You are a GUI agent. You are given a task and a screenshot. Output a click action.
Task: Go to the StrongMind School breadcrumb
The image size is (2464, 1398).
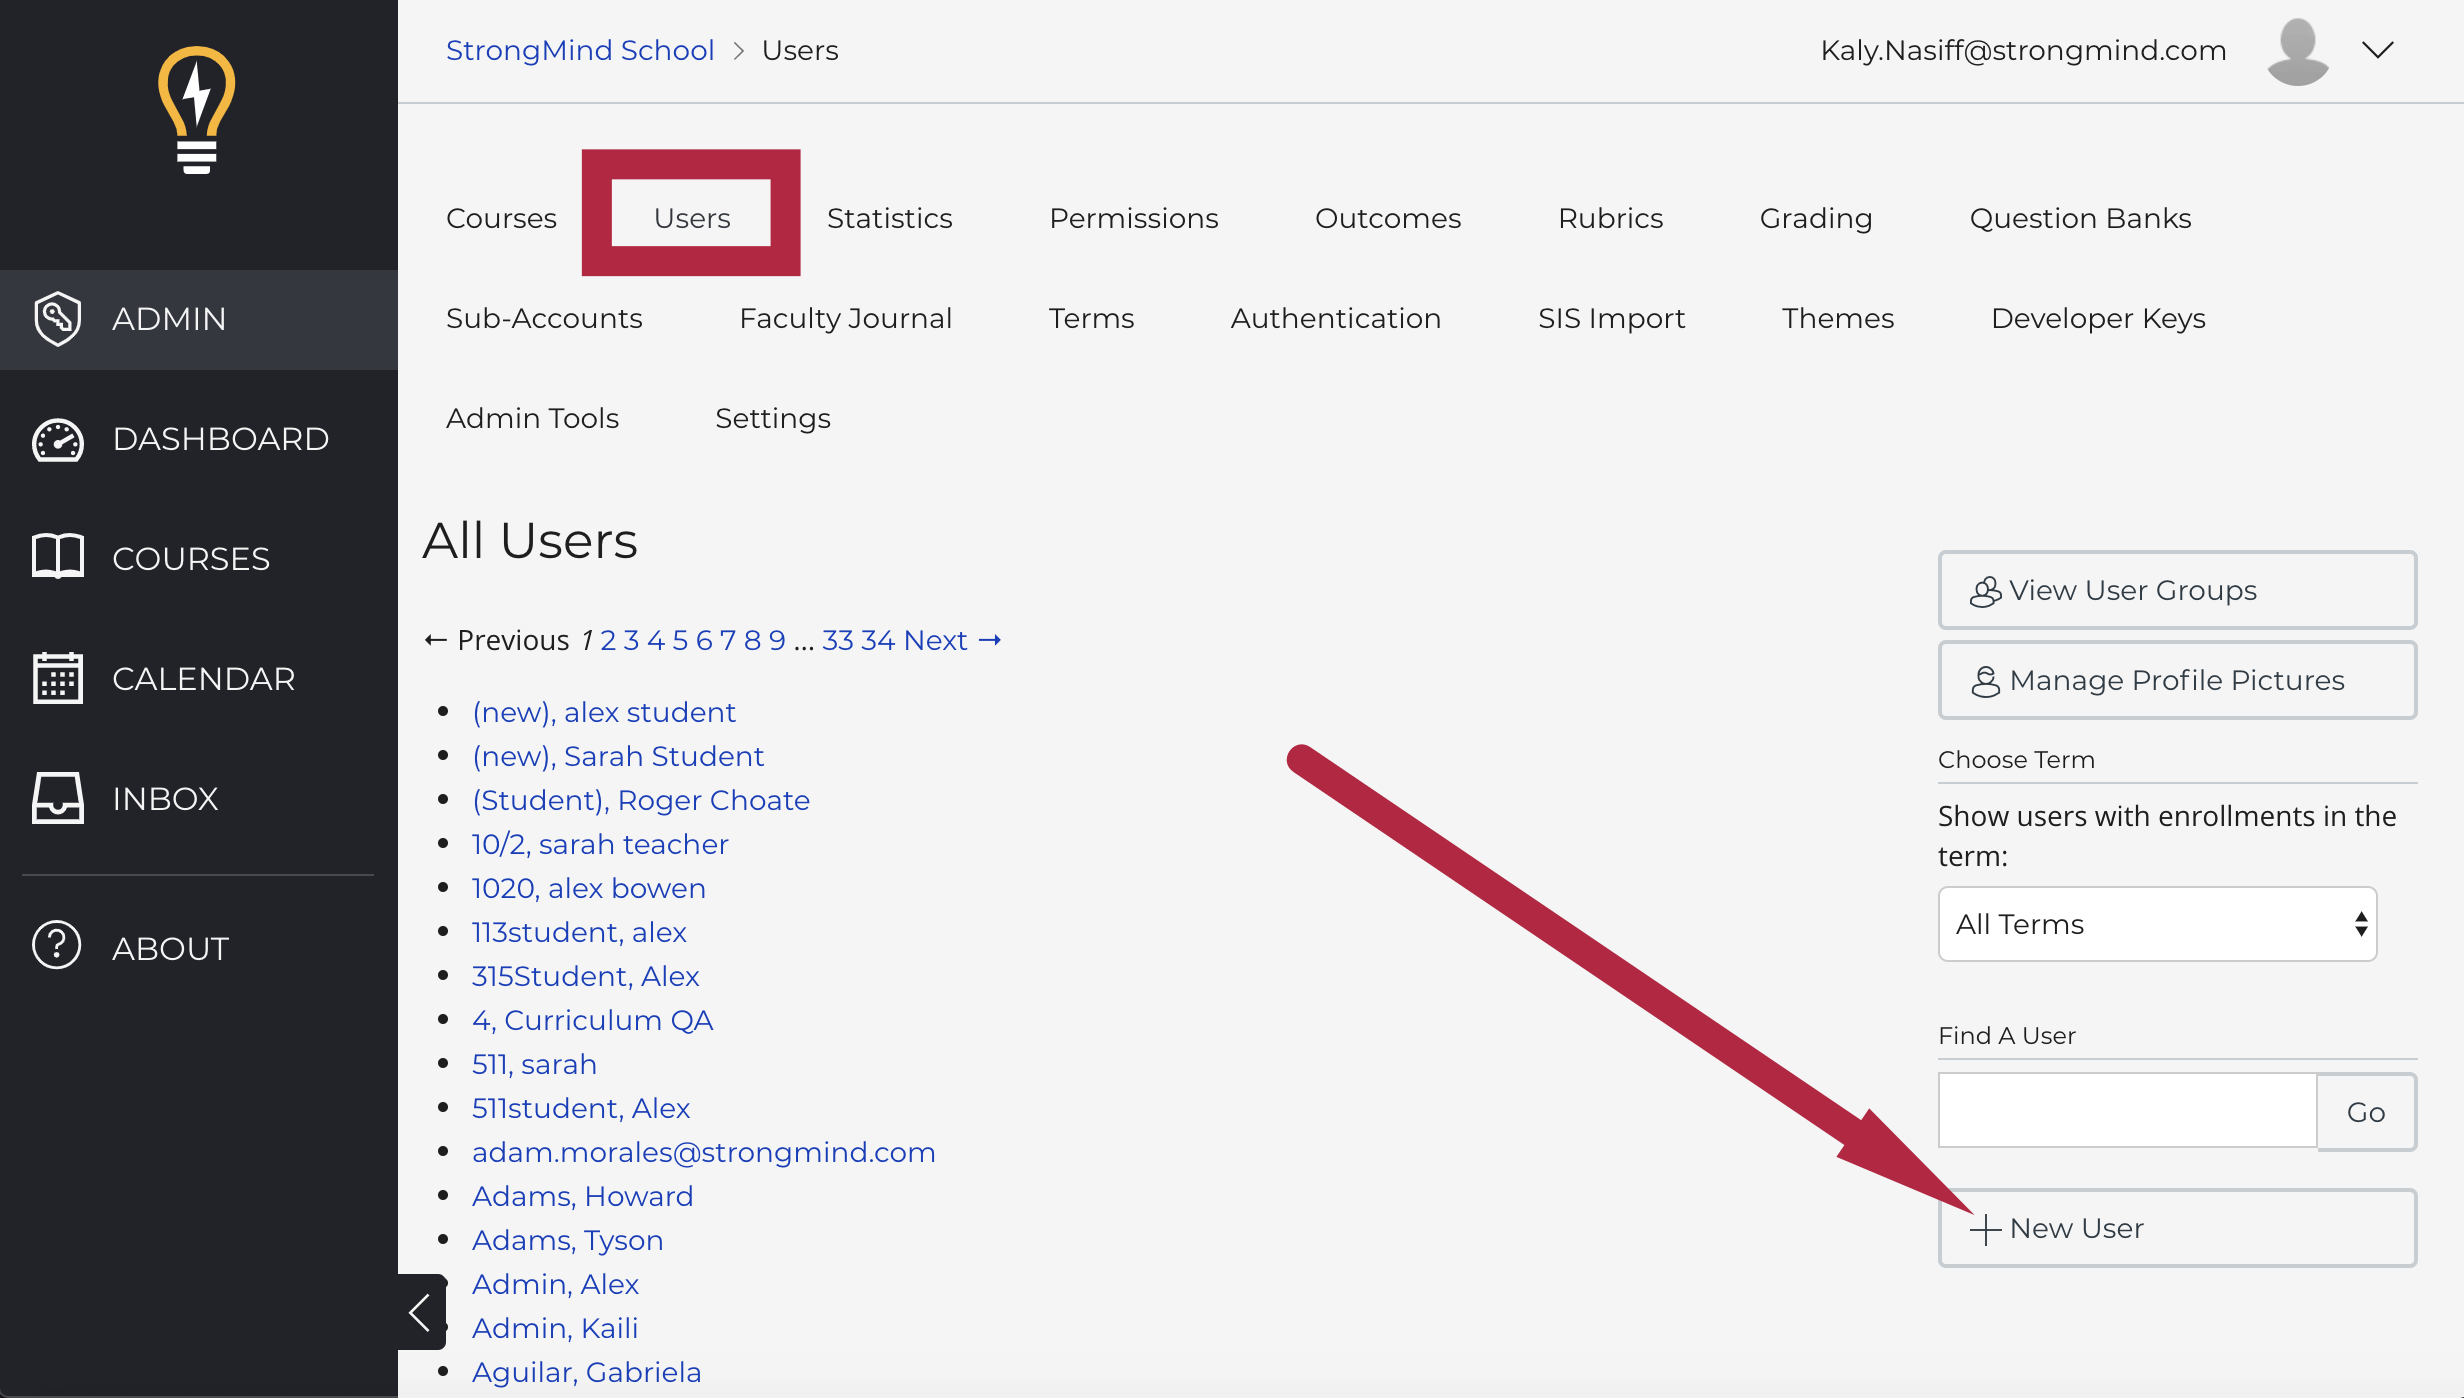(x=580, y=50)
